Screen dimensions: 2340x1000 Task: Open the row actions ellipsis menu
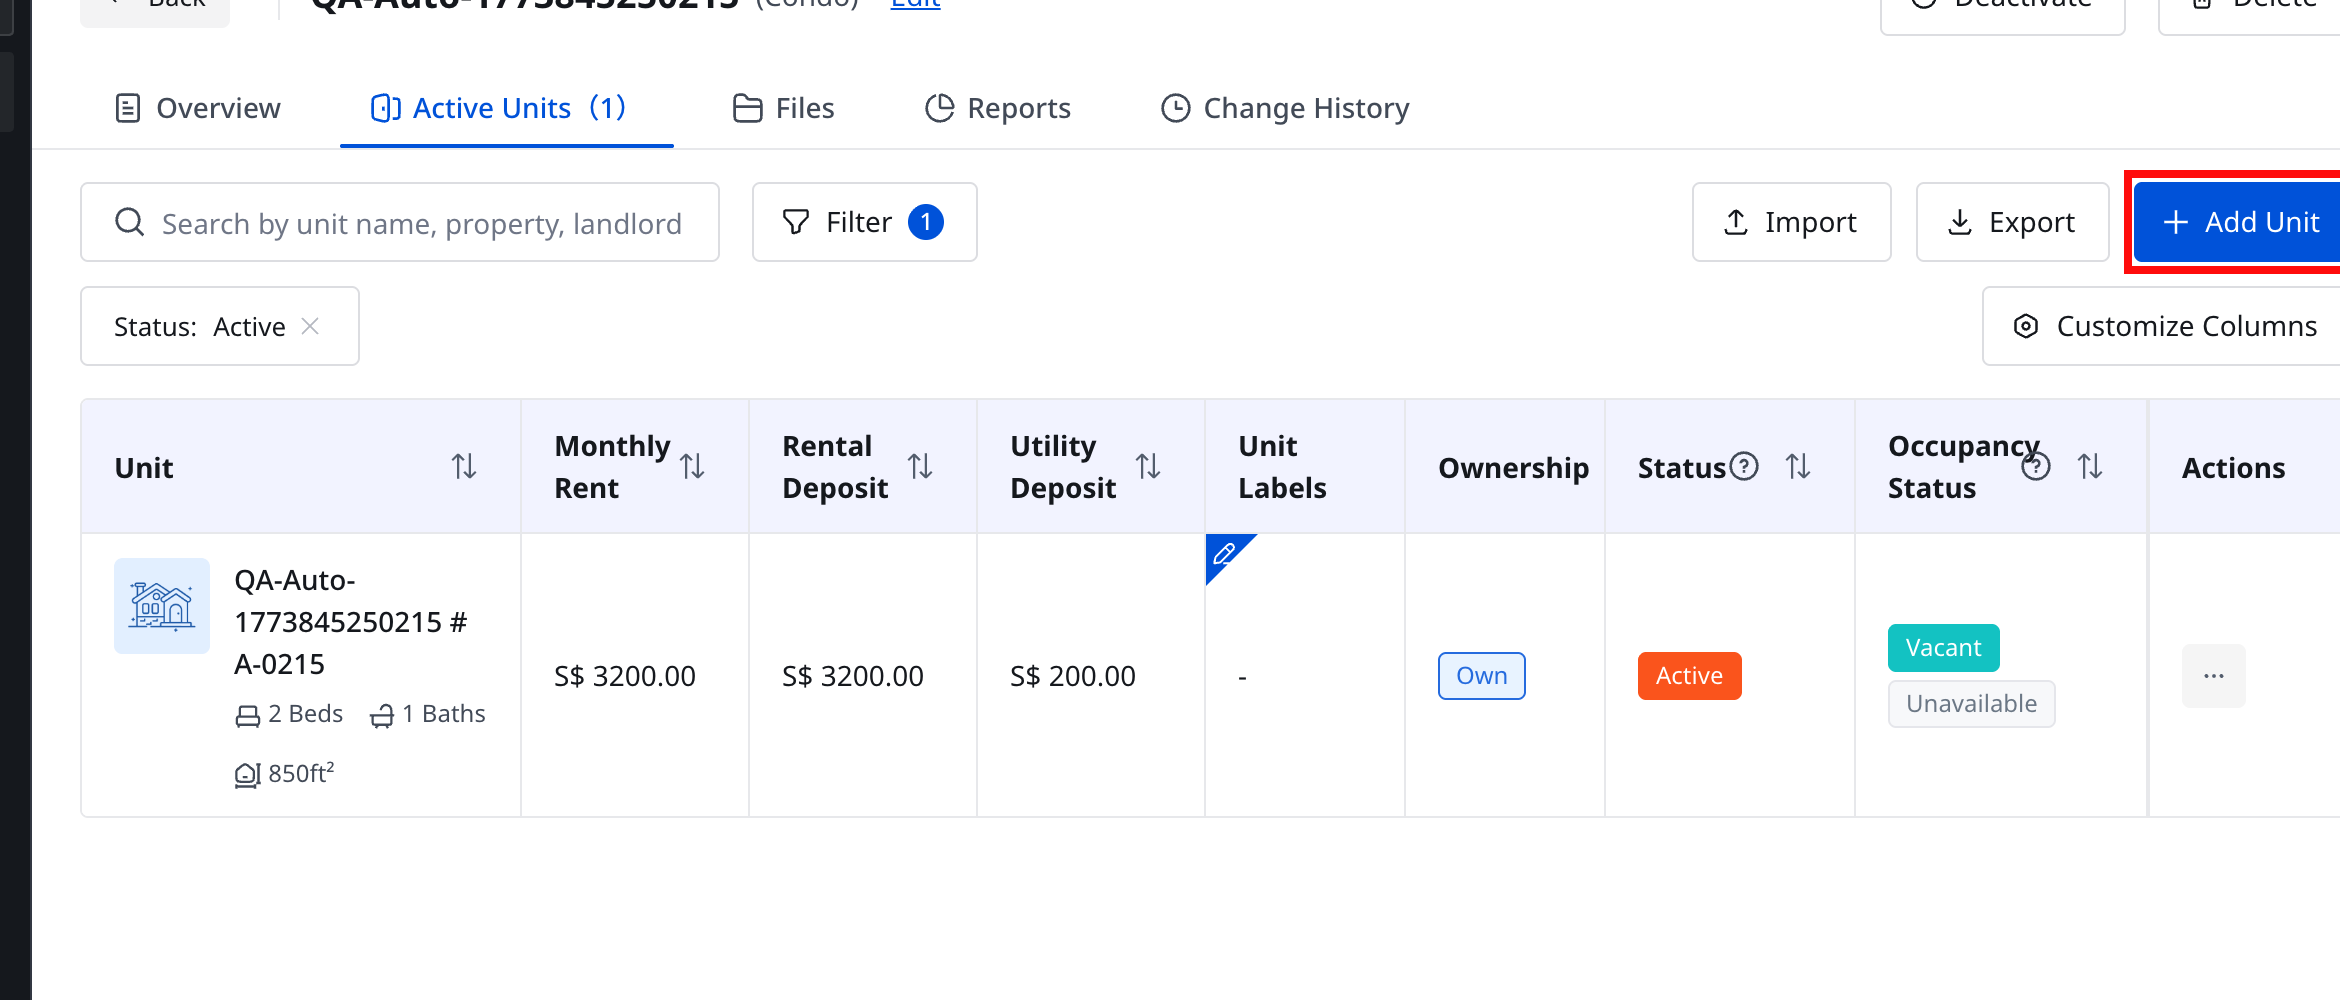[x=2214, y=676]
